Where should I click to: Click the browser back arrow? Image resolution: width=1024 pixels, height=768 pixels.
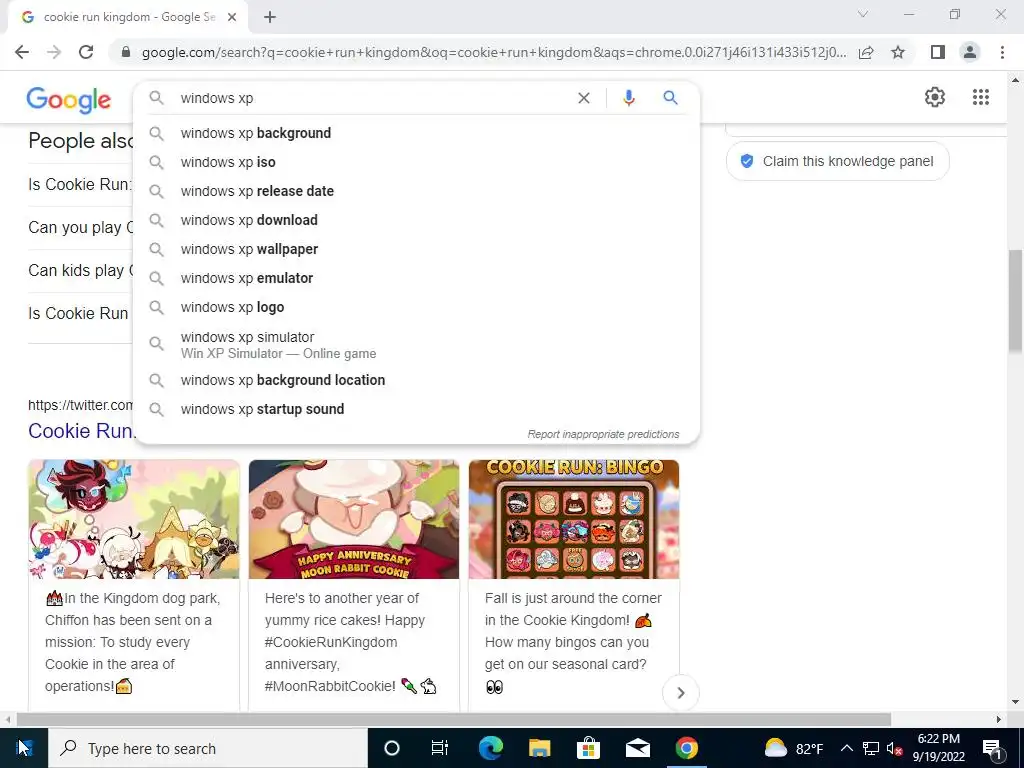click(22, 52)
